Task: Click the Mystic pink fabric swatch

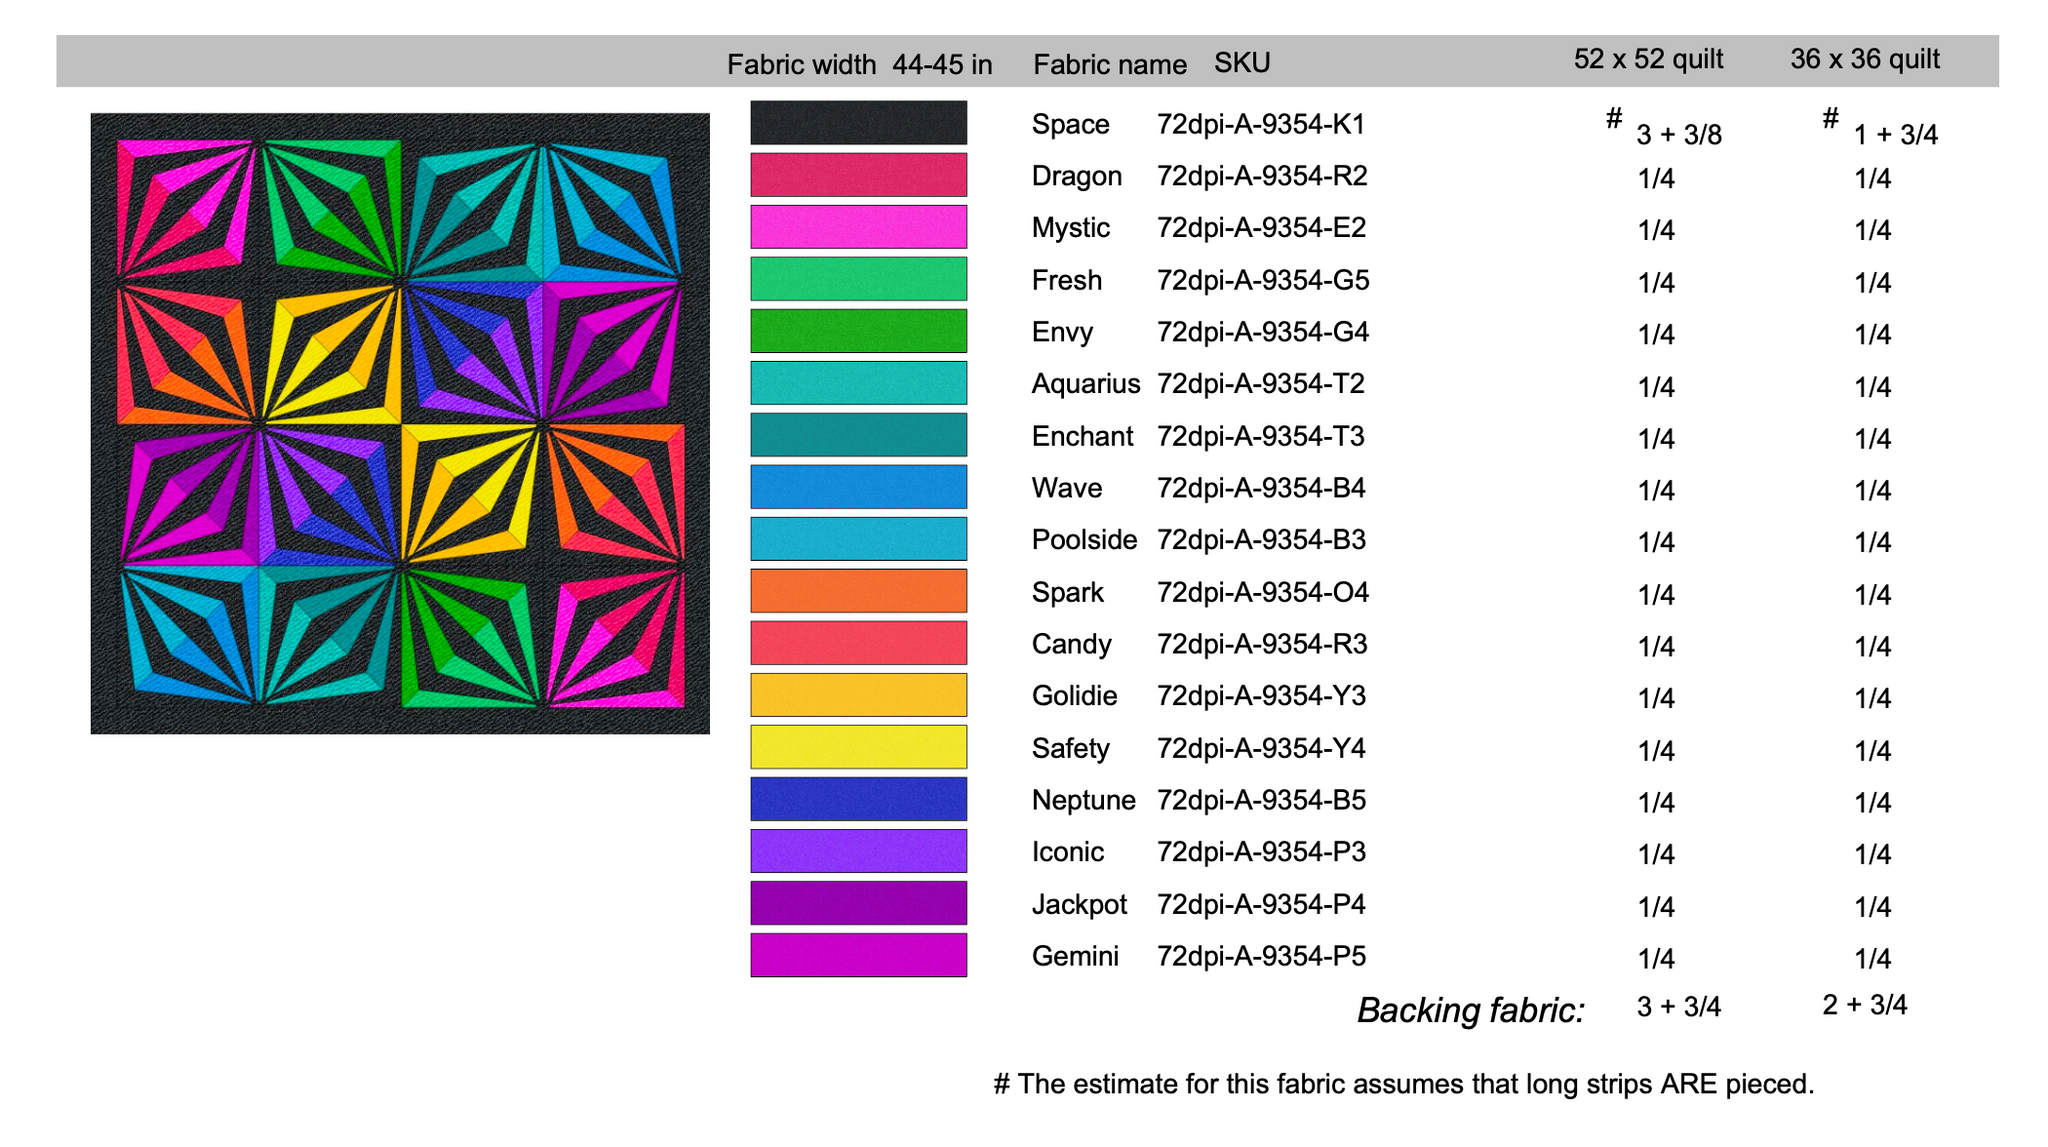Action: [858, 227]
